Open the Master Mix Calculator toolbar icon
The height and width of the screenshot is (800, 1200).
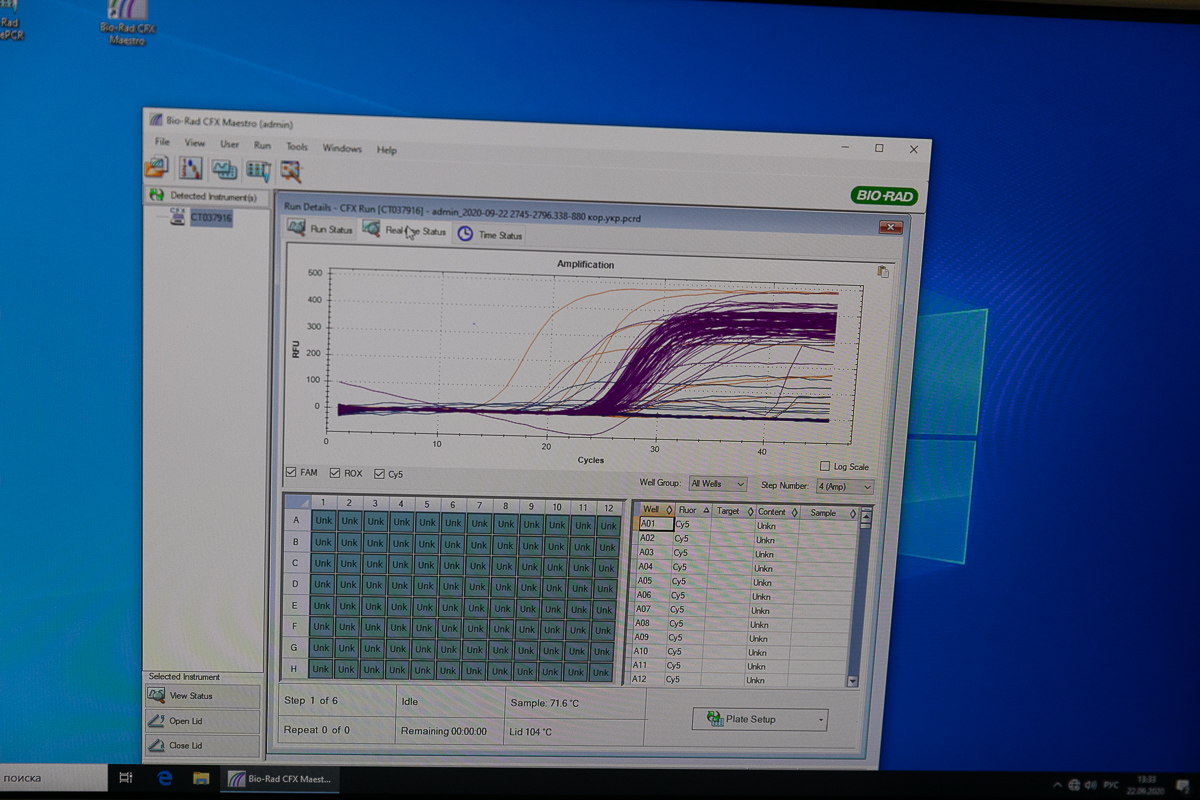[x=258, y=170]
